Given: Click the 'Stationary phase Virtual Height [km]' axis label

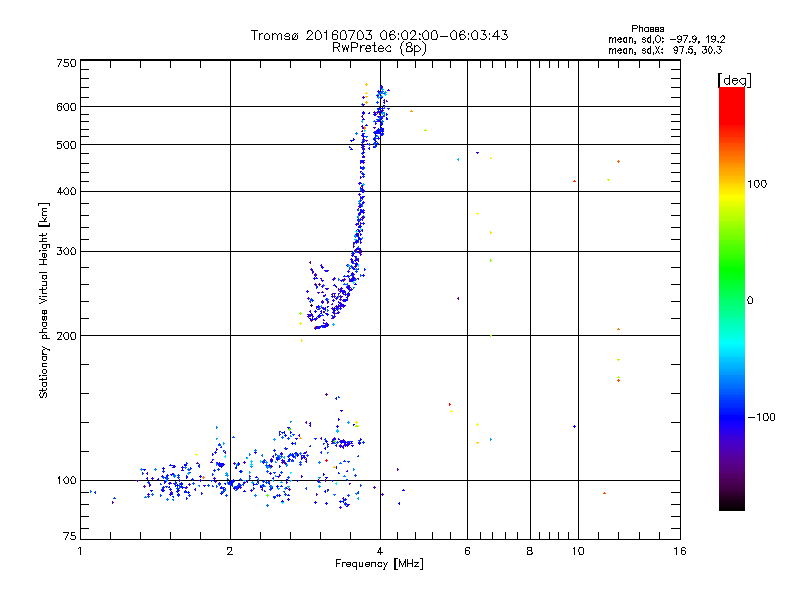Looking at the screenshot, I should click(x=44, y=301).
